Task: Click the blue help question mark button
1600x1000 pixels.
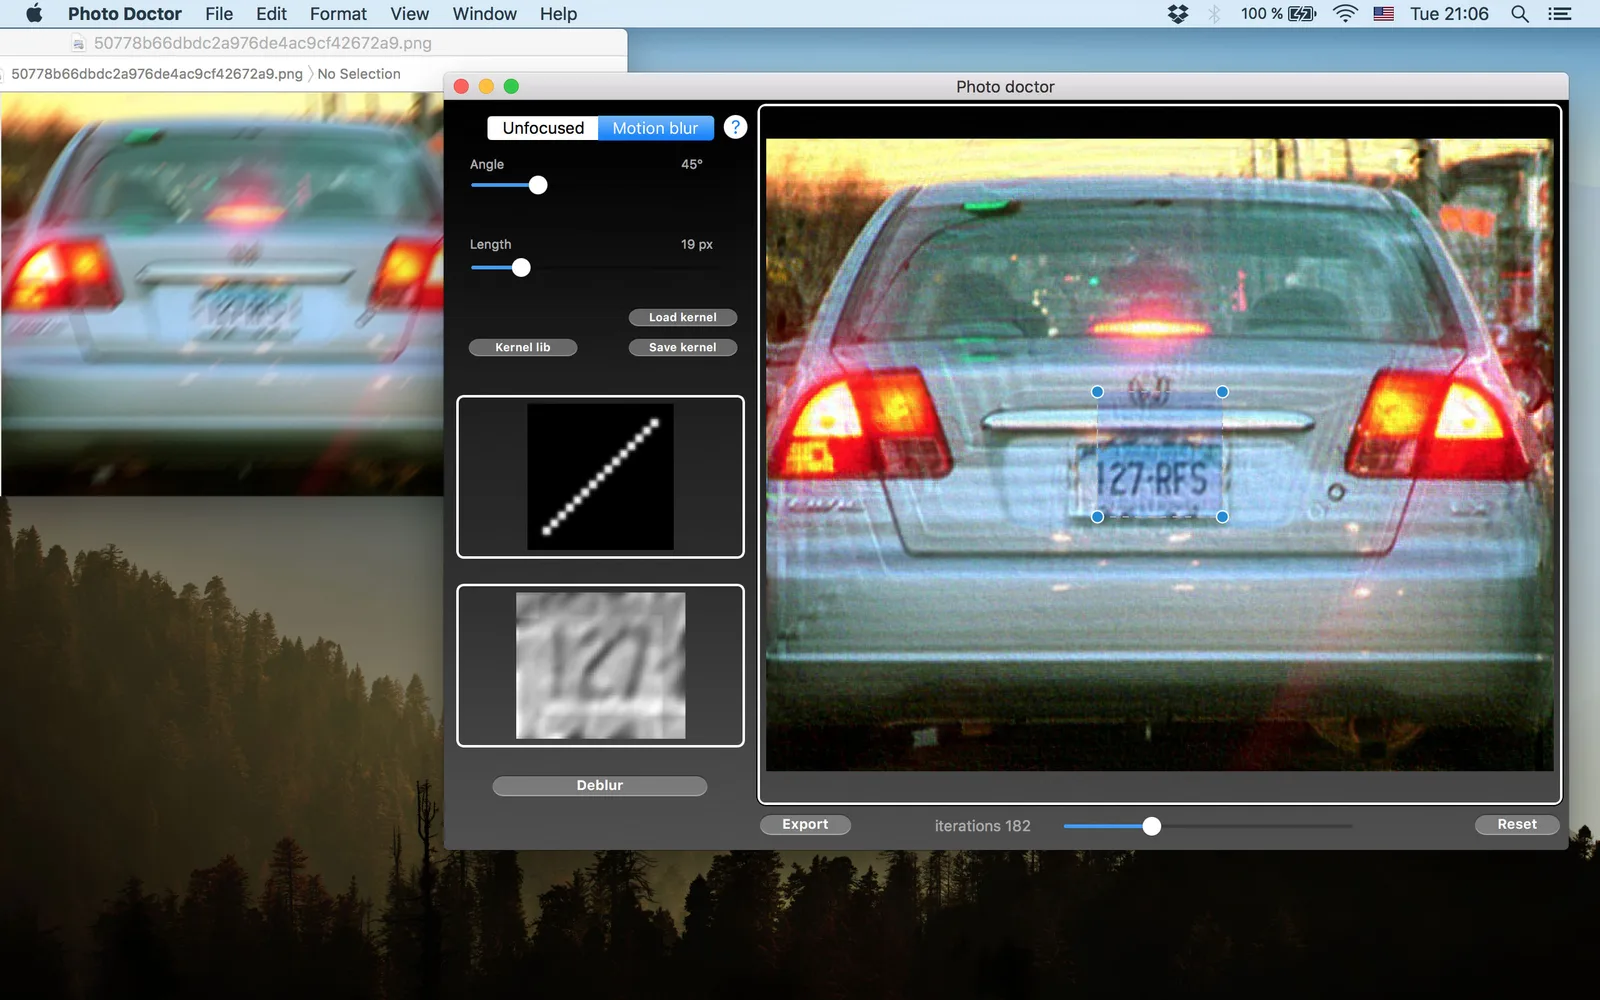Action: click(x=735, y=128)
